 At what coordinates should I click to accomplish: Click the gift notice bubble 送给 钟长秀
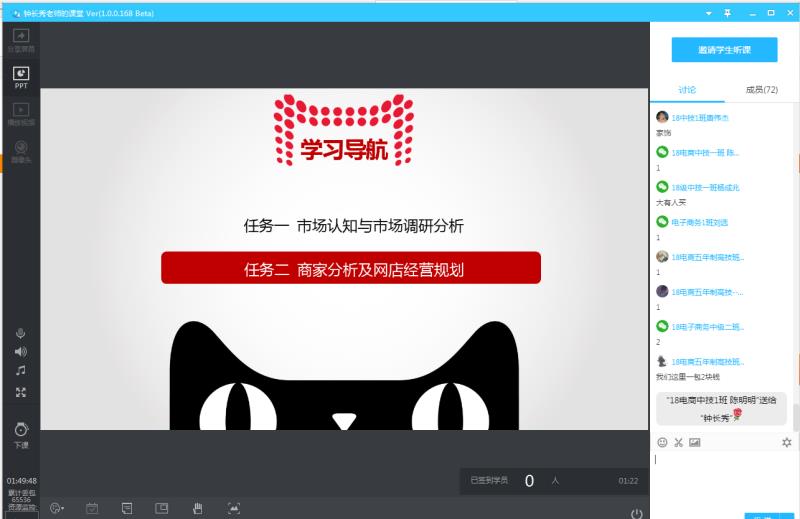tap(721, 409)
